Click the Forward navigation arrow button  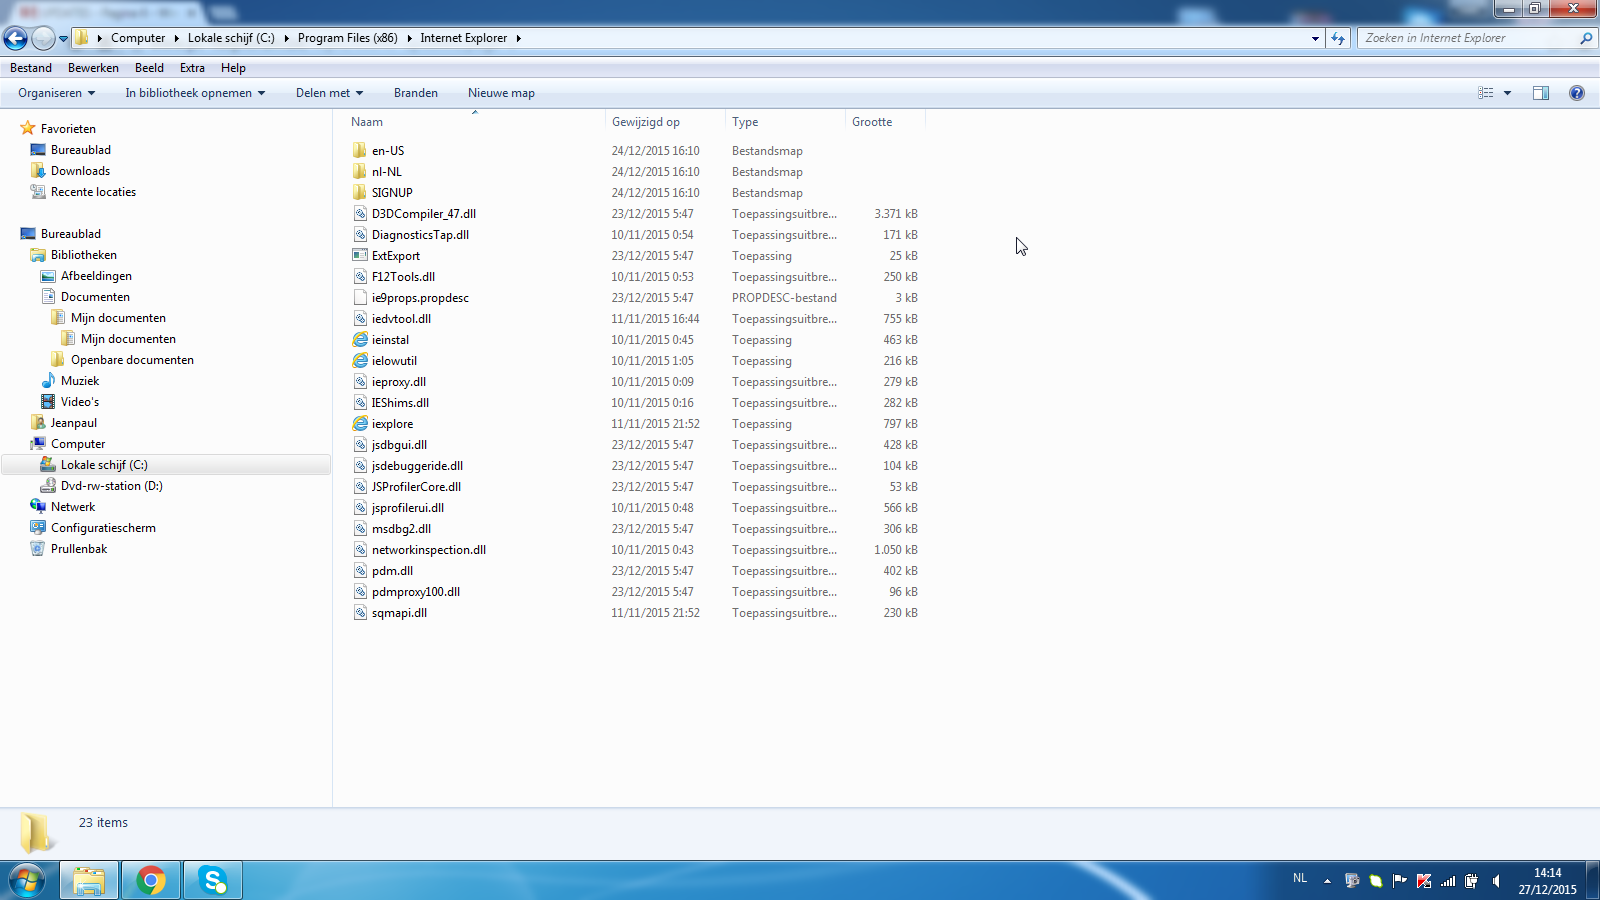(x=43, y=38)
